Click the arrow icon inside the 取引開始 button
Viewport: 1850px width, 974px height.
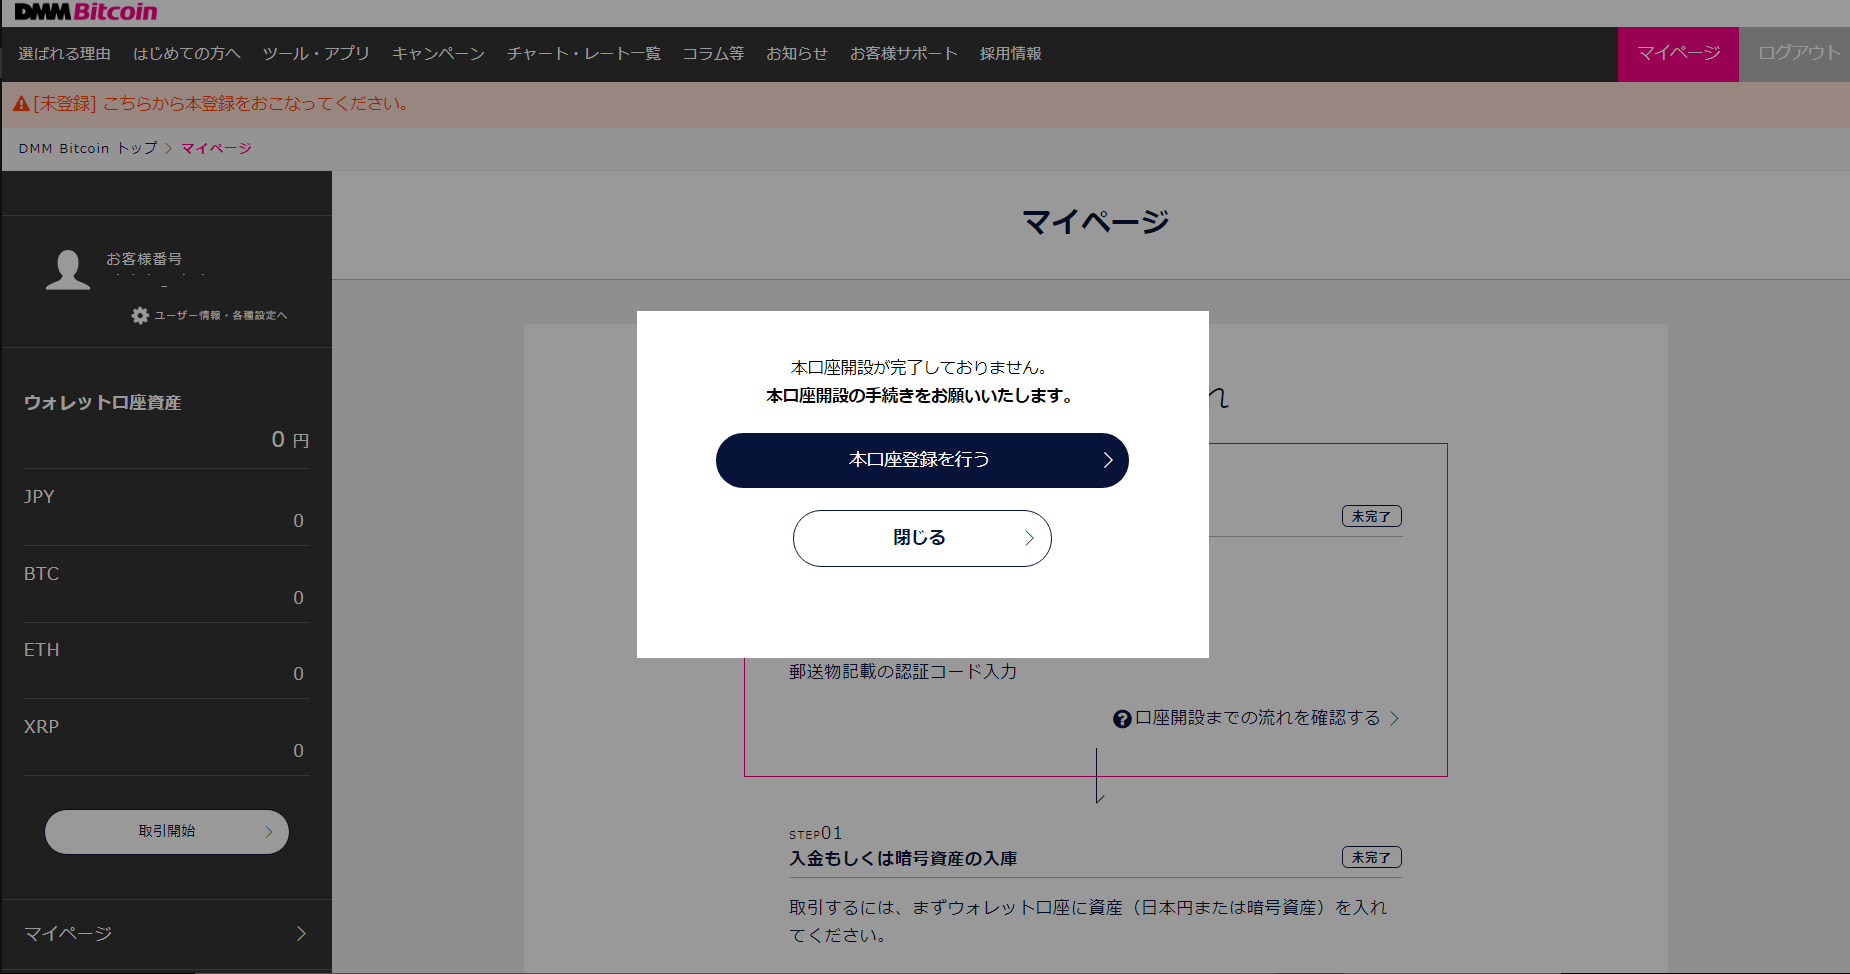tap(268, 831)
